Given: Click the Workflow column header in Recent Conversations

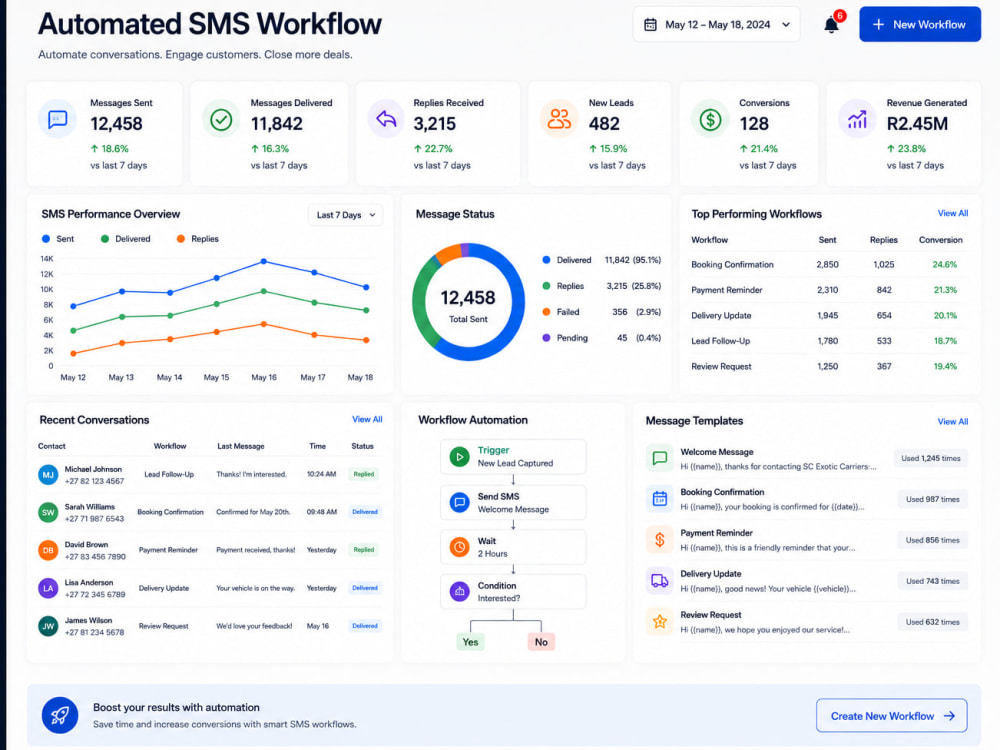Looking at the screenshot, I should coord(170,446).
